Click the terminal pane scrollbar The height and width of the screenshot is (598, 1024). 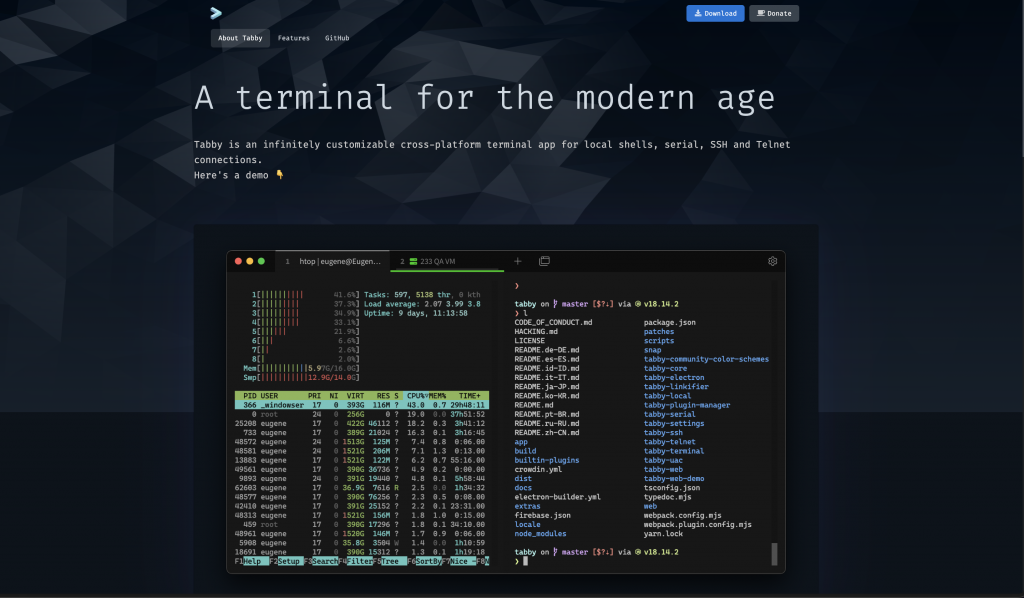coord(774,554)
